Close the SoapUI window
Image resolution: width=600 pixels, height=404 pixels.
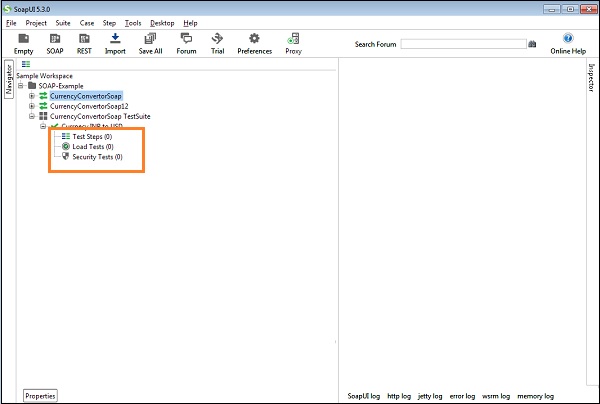pyautogui.click(x=589, y=9)
